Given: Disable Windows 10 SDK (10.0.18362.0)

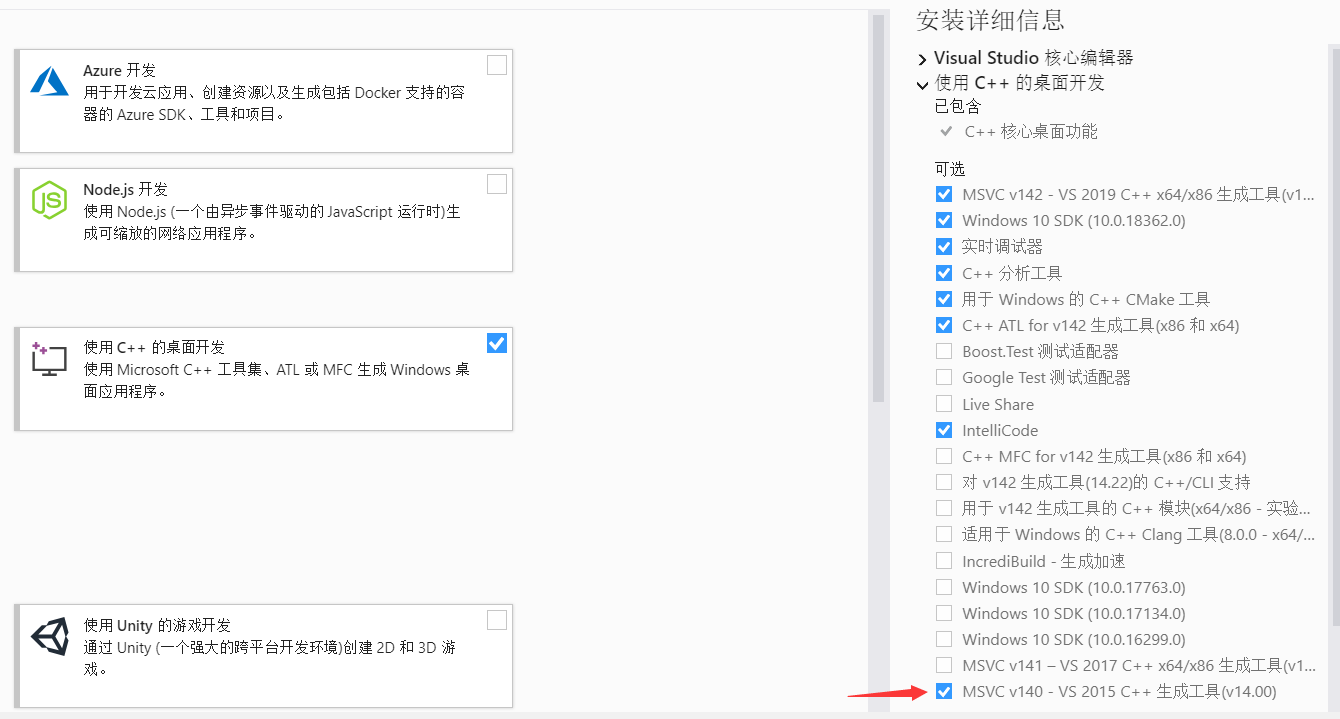Looking at the screenshot, I should 944,220.
